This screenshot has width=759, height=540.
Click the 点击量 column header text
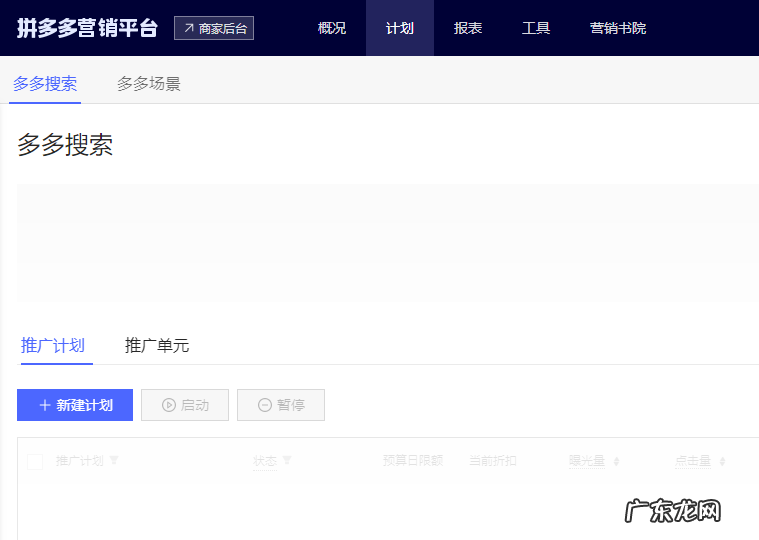(x=693, y=461)
